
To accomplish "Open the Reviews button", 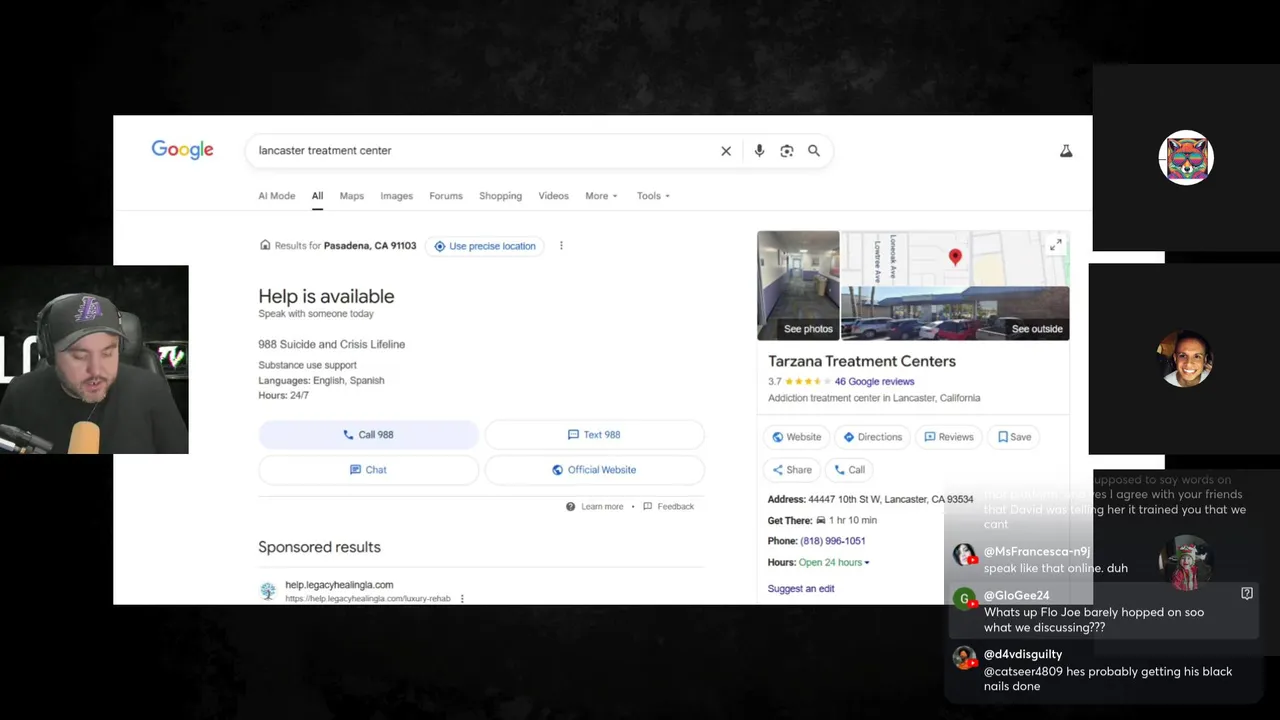I will [x=949, y=437].
